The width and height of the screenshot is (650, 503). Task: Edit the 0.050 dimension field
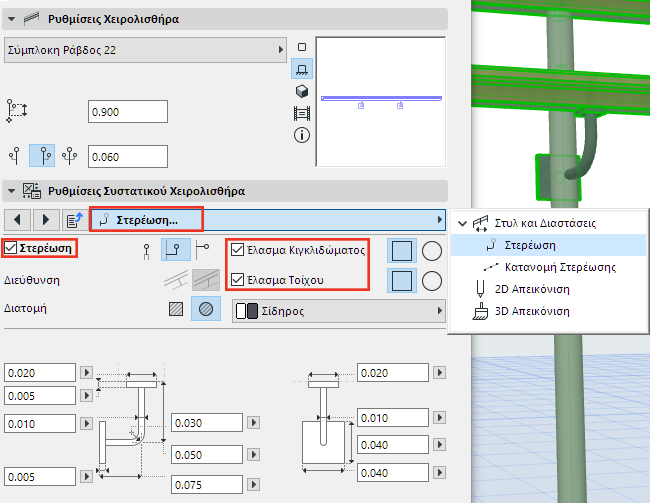click(x=207, y=454)
